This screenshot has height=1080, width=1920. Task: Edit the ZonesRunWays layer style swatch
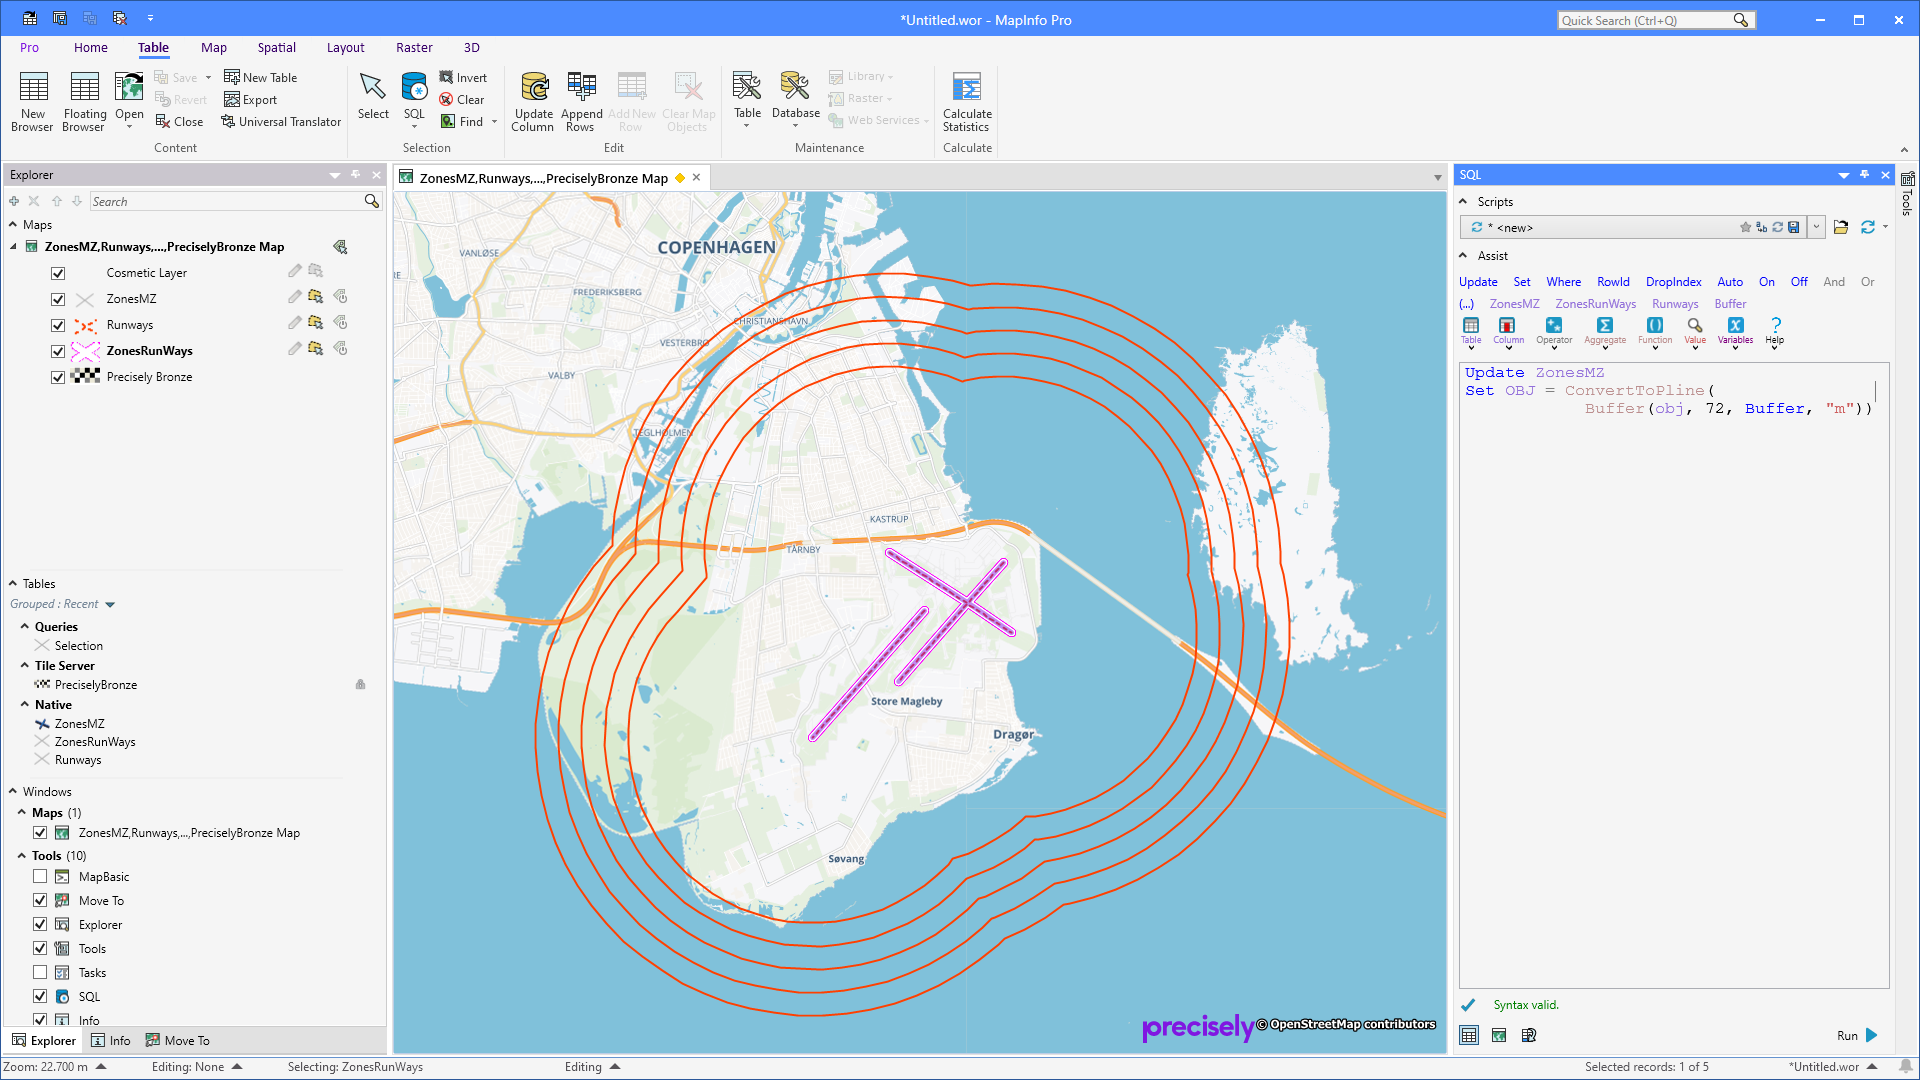tap(86, 351)
